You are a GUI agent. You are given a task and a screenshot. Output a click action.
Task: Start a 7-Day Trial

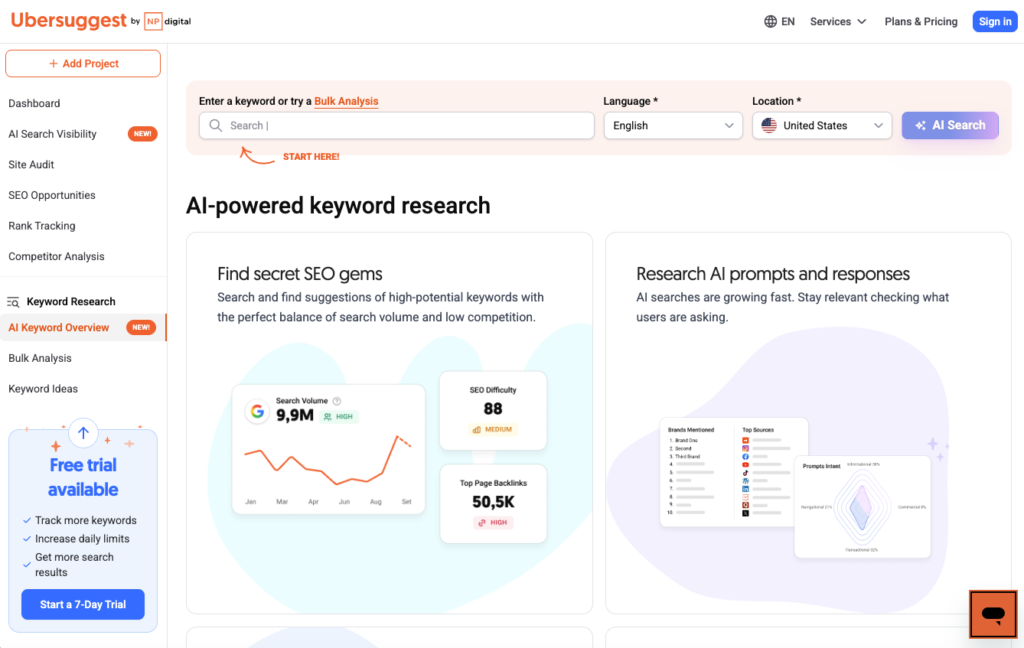82,604
